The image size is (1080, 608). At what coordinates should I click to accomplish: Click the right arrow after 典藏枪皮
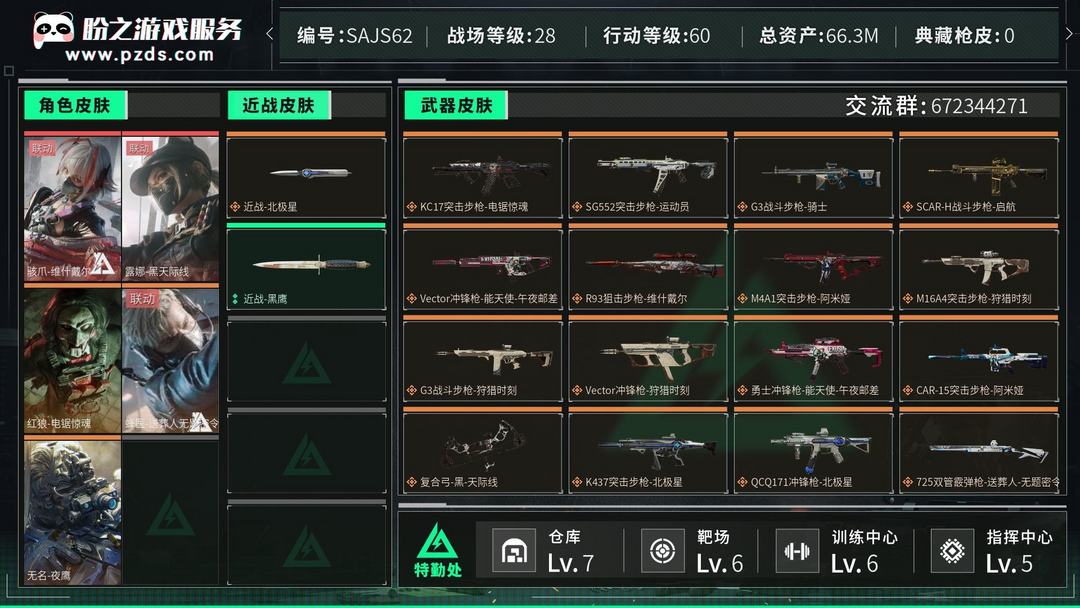[x=1069, y=34]
